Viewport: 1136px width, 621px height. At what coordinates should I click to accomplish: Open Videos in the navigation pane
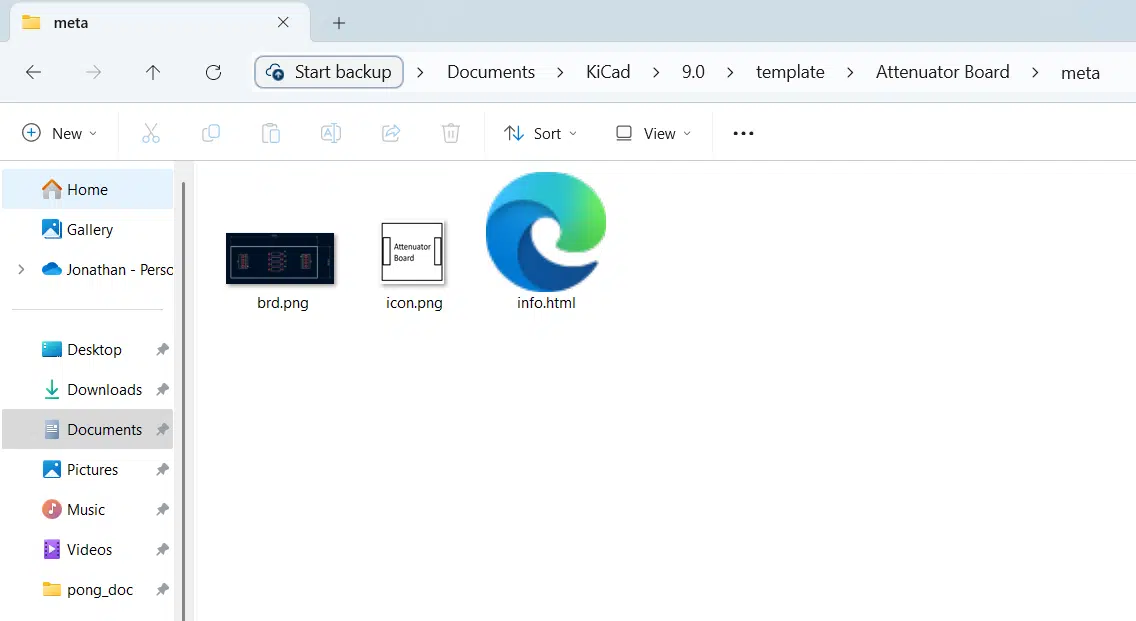click(88, 549)
